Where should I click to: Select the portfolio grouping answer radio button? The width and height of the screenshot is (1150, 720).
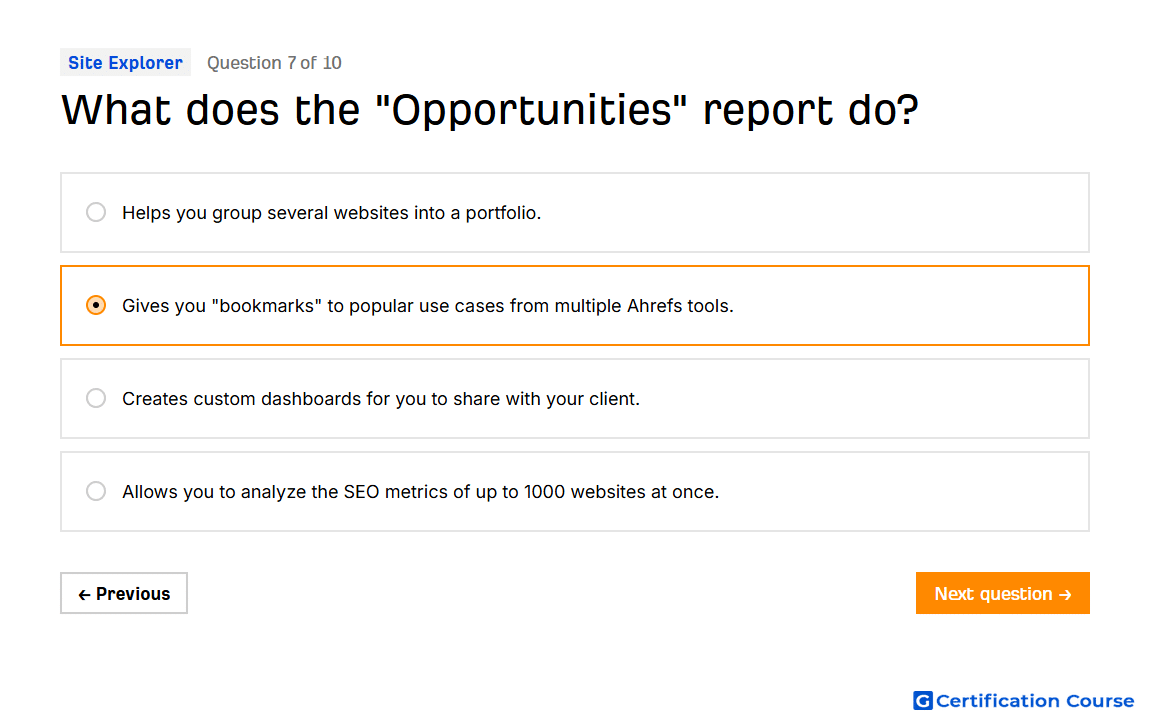pos(96,213)
